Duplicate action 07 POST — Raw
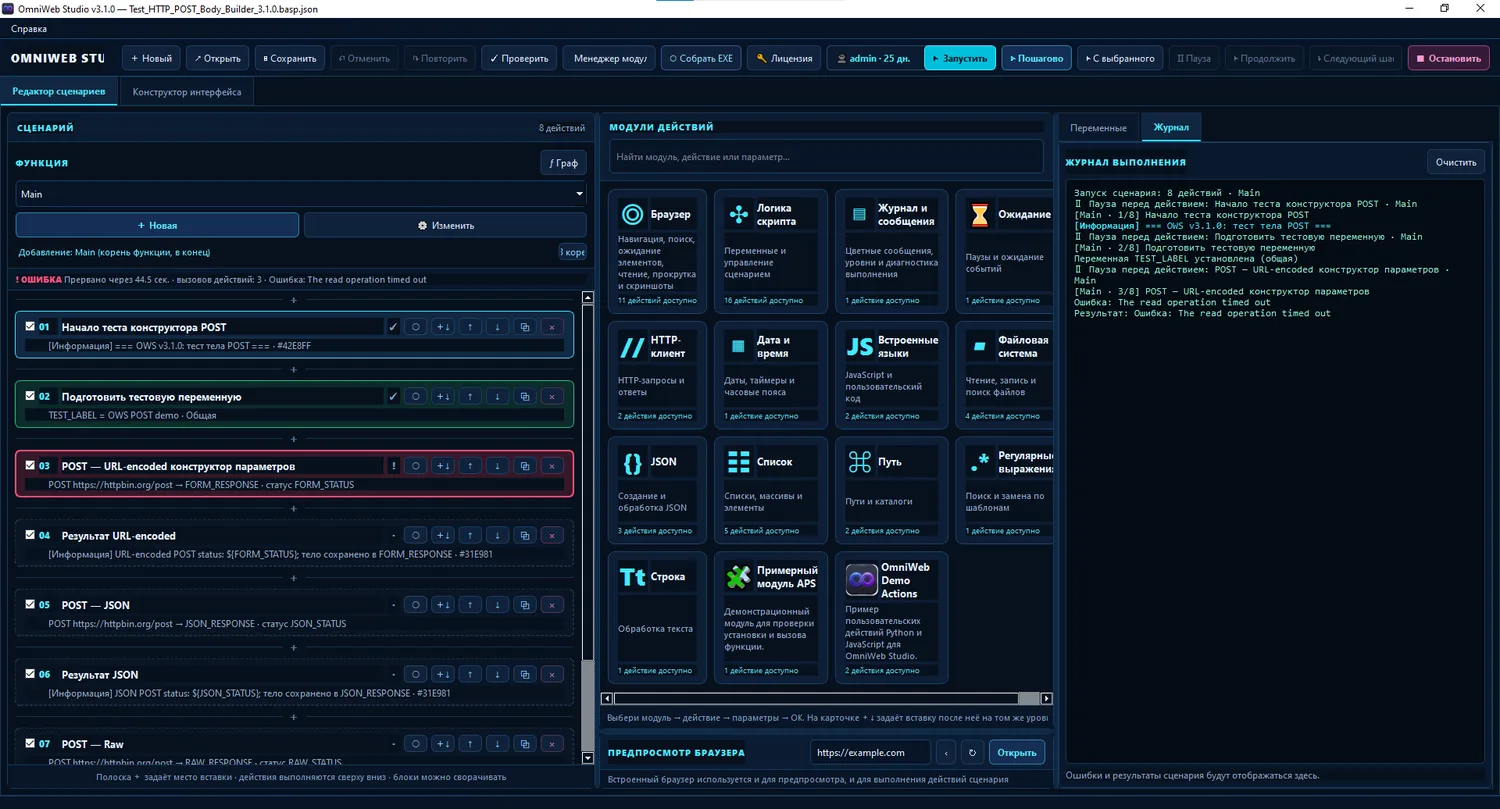The width and height of the screenshot is (1500, 809). (x=525, y=744)
